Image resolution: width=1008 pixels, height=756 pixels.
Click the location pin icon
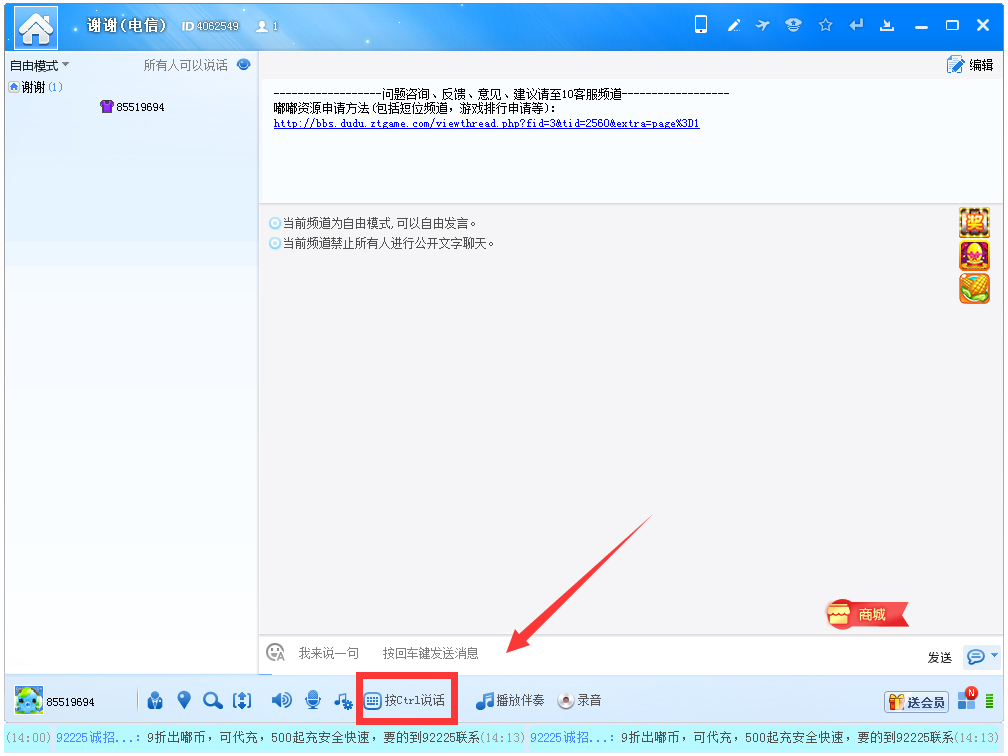pyautogui.click(x=184, y=701)
